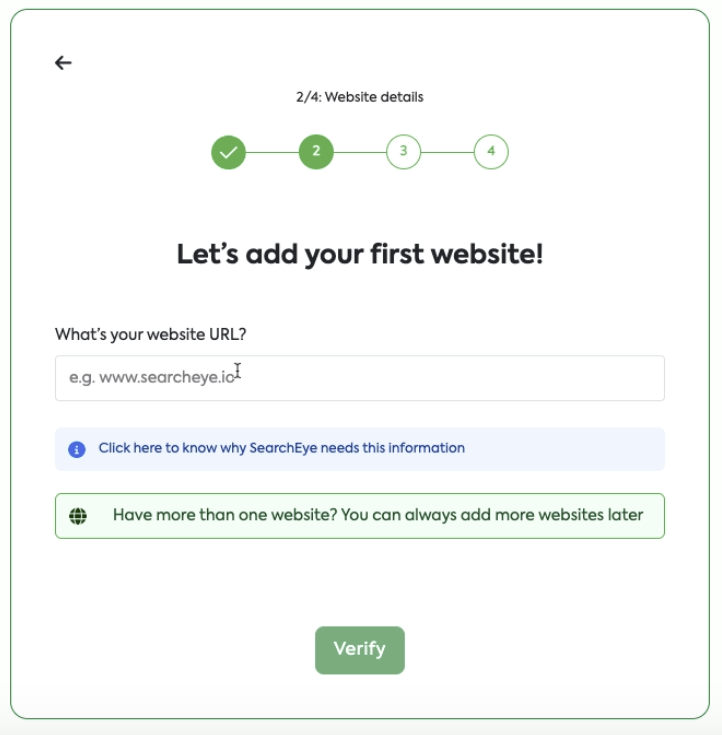The image size is (722, 735).
Task: Select step 2 circle in the stepper
Action: [x=316, y=152]
